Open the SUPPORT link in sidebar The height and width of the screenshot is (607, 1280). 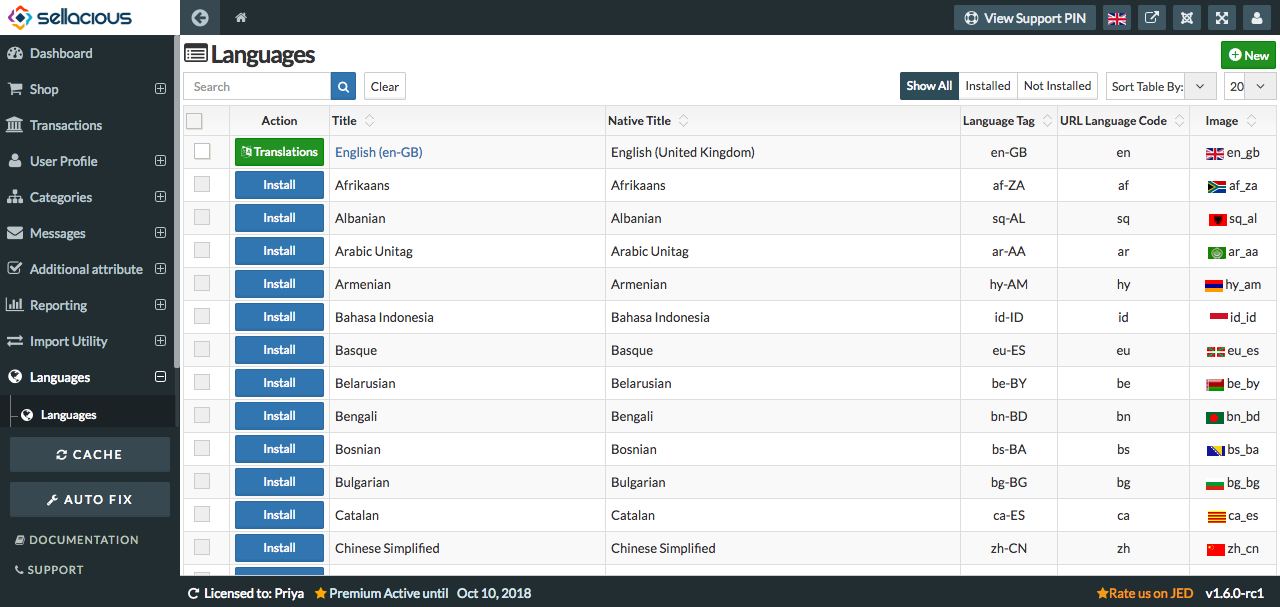pos(49,570)
